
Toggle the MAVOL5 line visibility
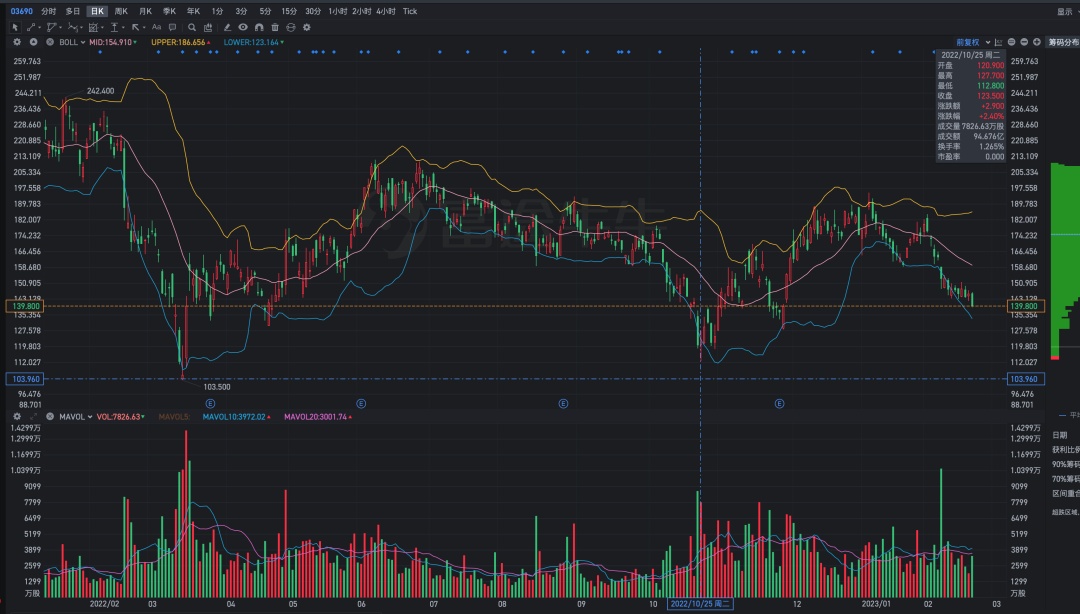pos(174,416)
